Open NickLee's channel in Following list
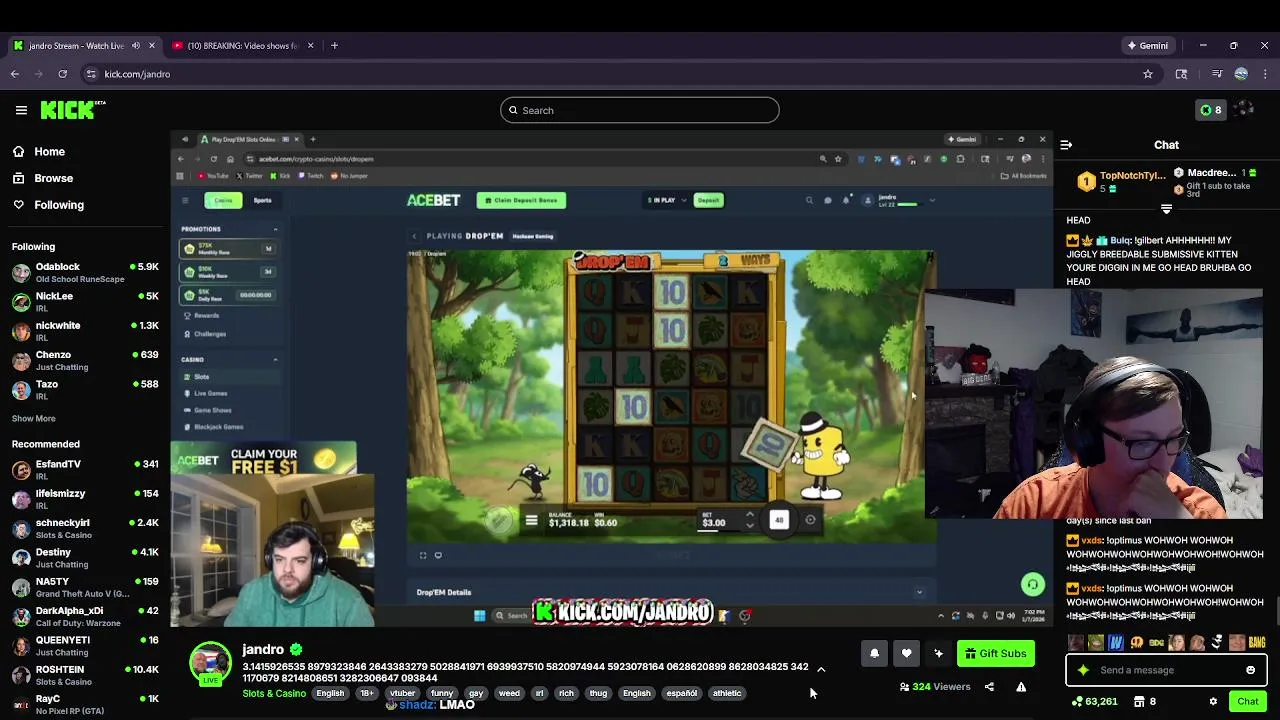Screen dimensions: 1280x720 (85, 301)
